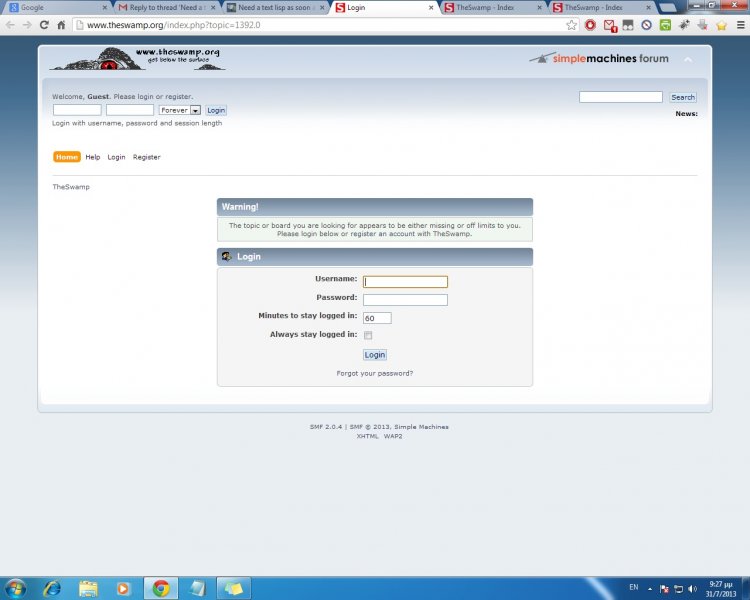The image size is (750, 600).
Task: Switch to the Need a test lisp tab
Action: coord(276,8)
